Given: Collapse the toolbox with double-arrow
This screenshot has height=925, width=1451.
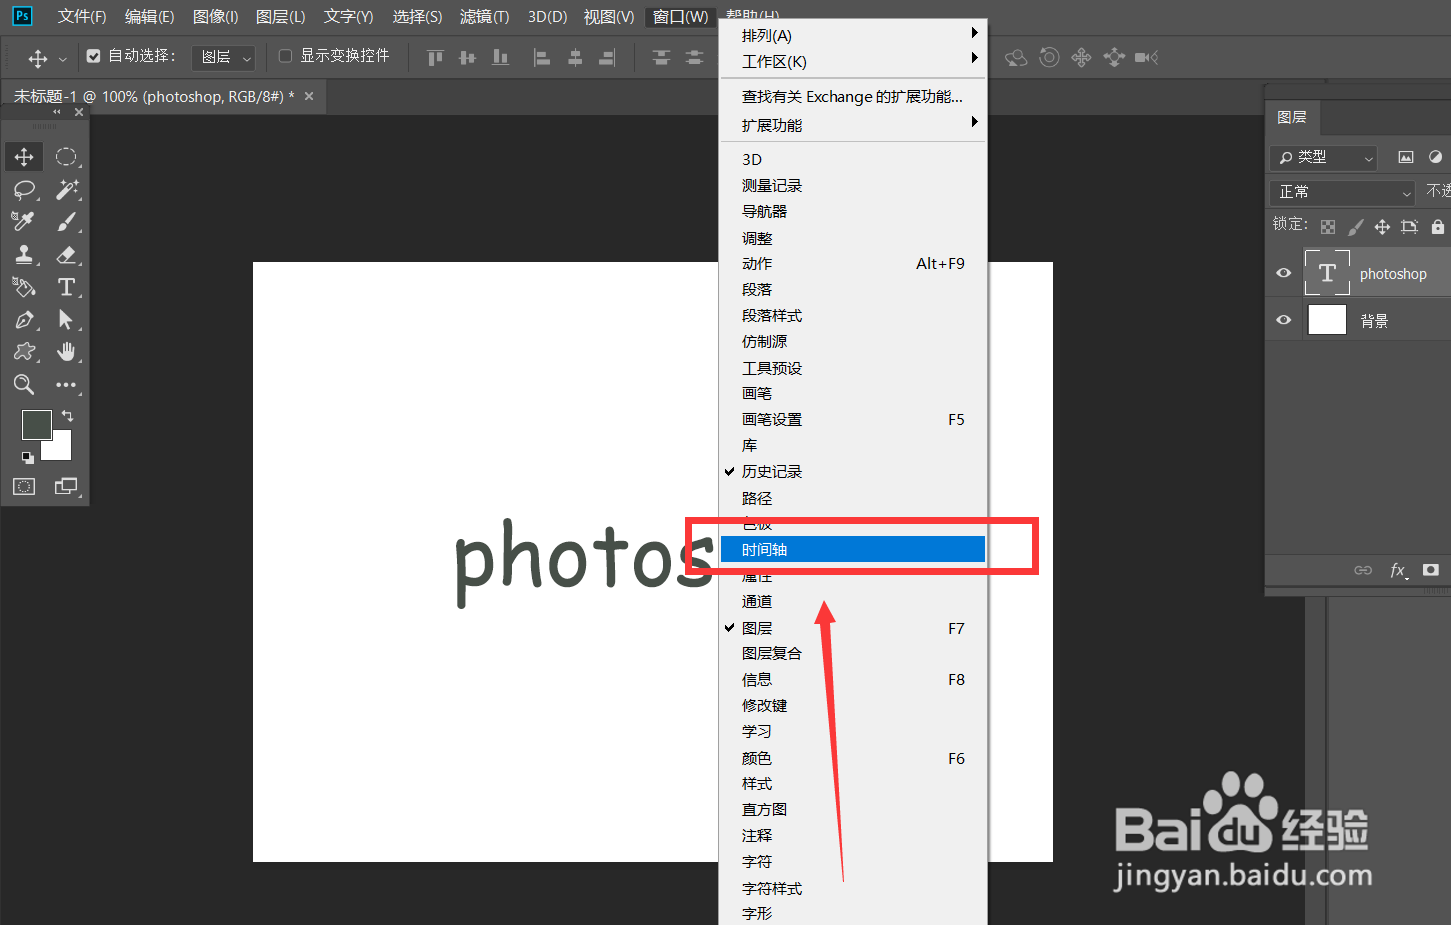Looking at the screenshot, I should tap(57, 112).
